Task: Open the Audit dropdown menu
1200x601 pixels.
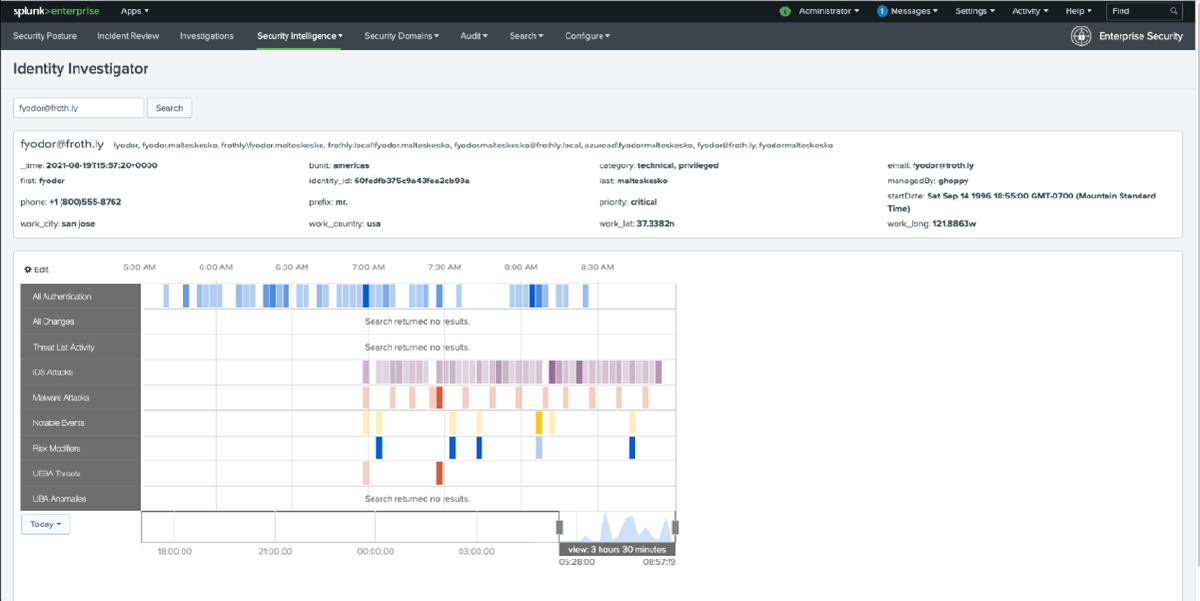Action: [x=473, y=35]
